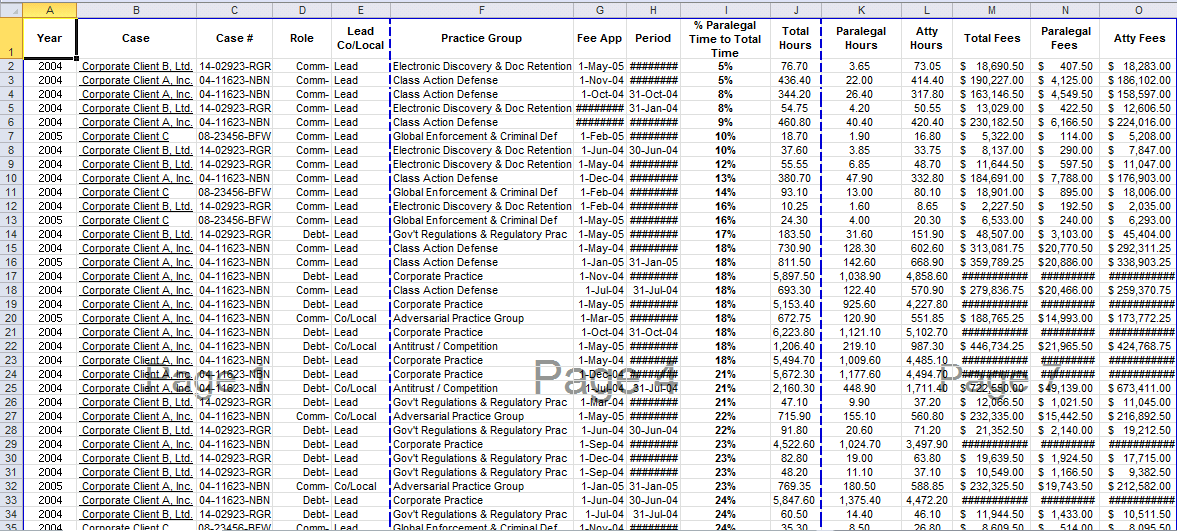This screenshot has width=1177, height=531.
Task: Select row 13 header number
Action: pos(11,221)
